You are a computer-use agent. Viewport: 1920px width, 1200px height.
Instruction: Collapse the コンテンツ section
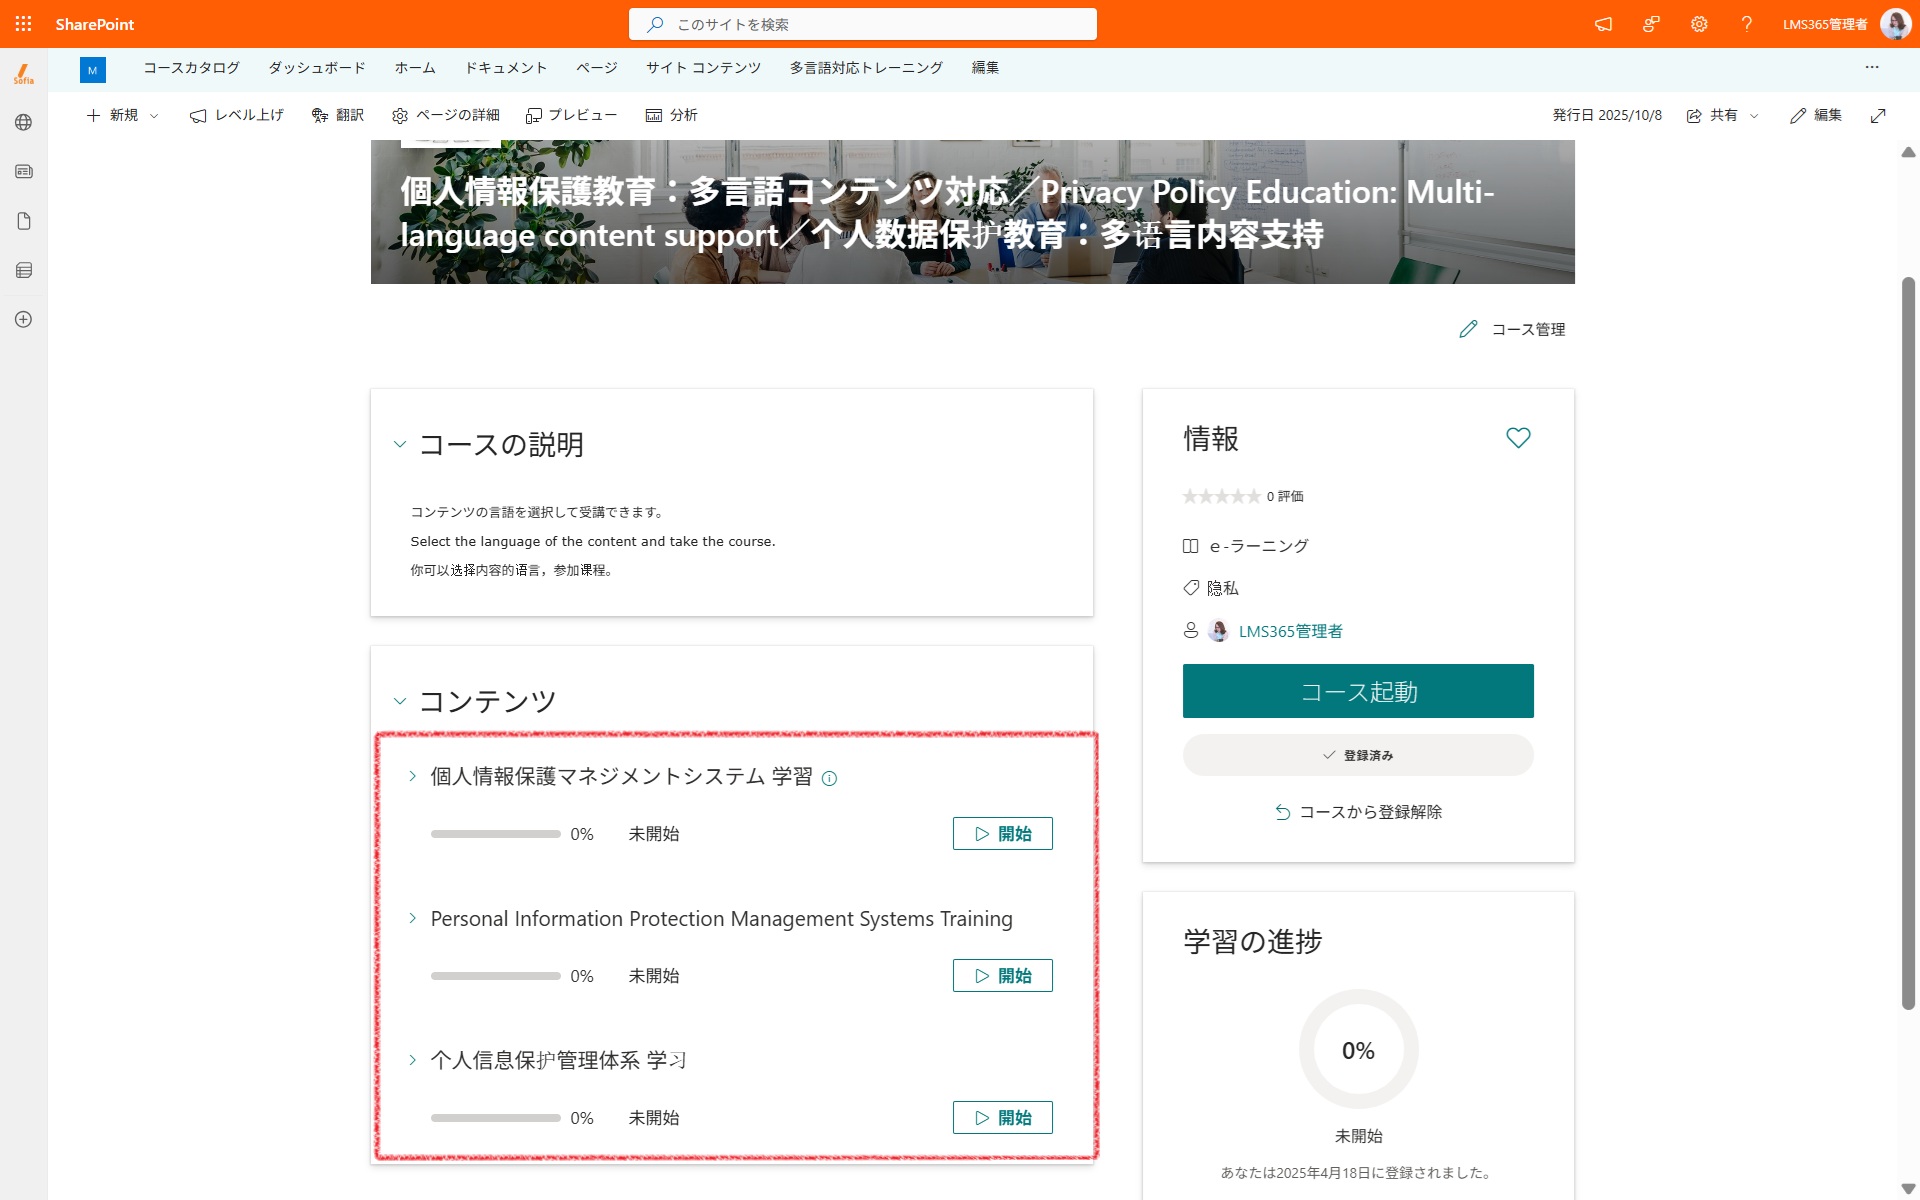400,701
